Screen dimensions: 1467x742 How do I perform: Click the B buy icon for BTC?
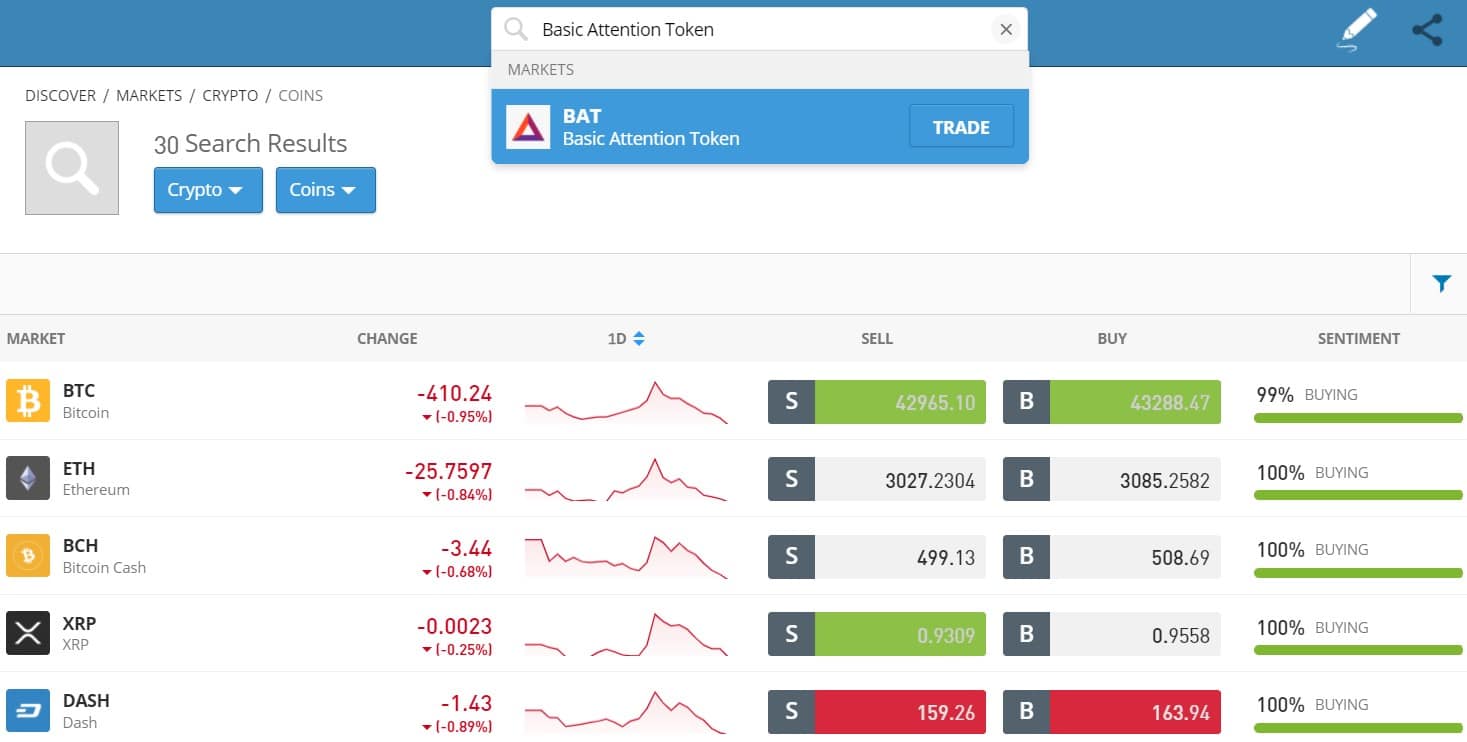point(1027,402)
